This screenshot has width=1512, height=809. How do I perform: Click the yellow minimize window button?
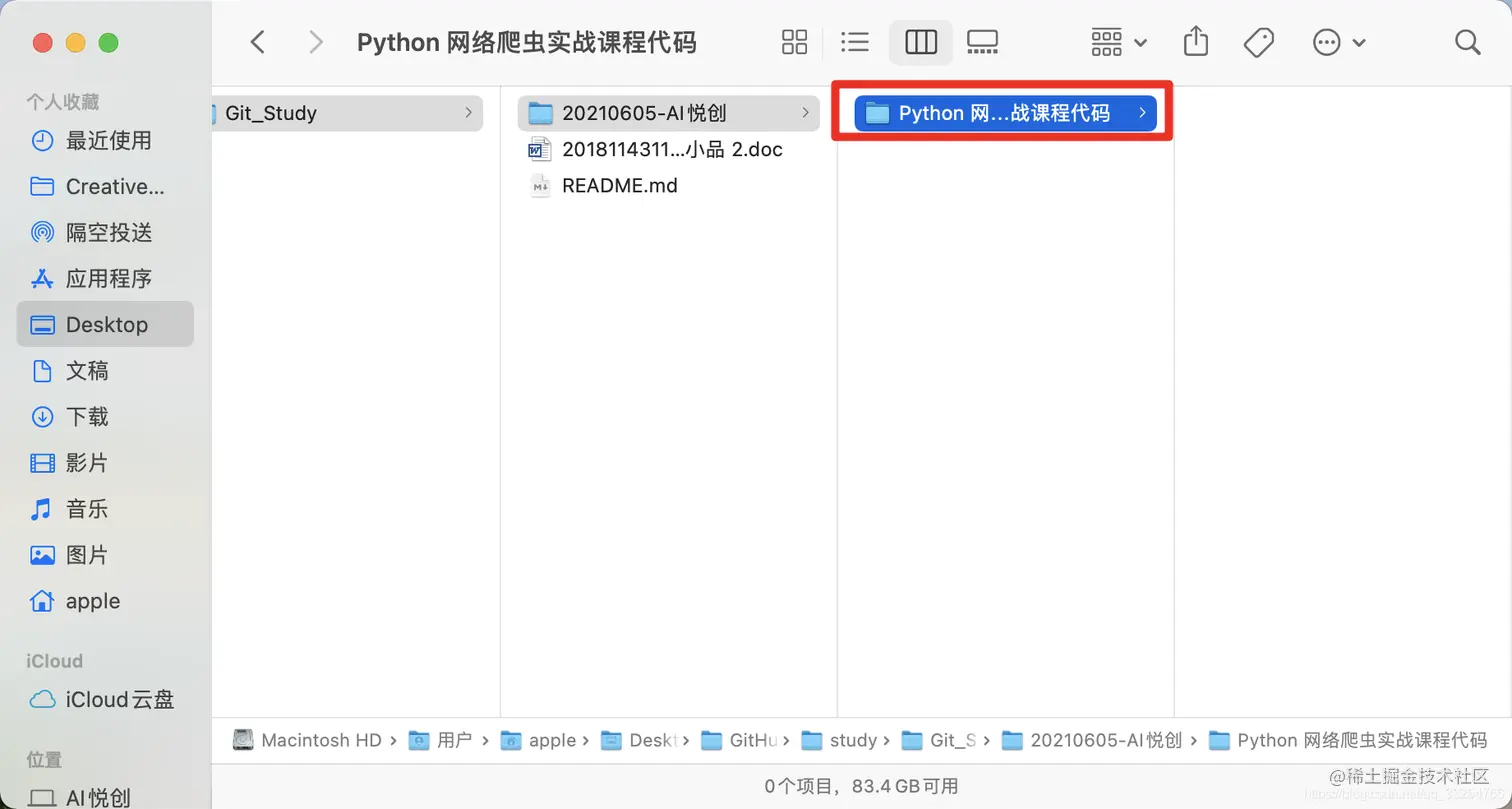tap(76, 43)
